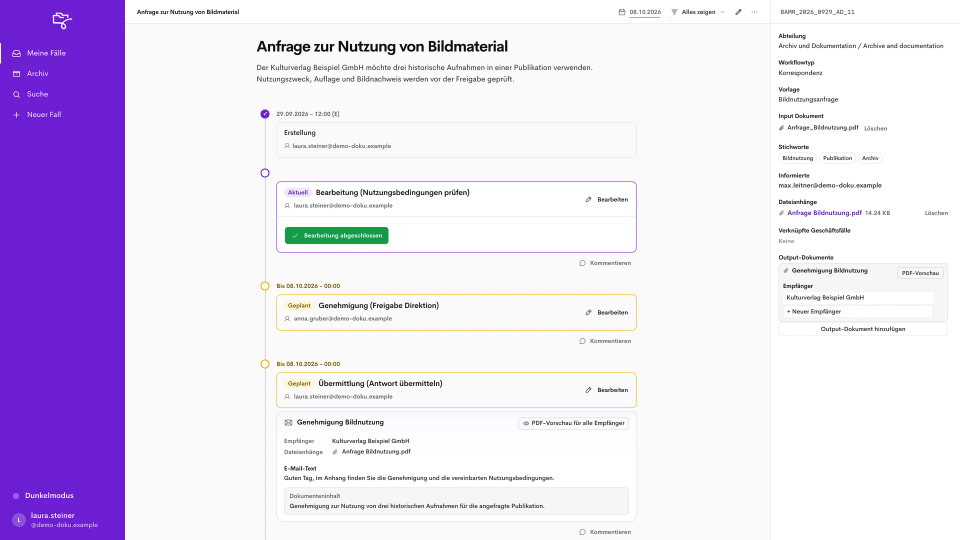Image resolution: width=960 pixels, height=540 pixels.
Task: Comment on the Genehmigung step
Action: (605, 341)
